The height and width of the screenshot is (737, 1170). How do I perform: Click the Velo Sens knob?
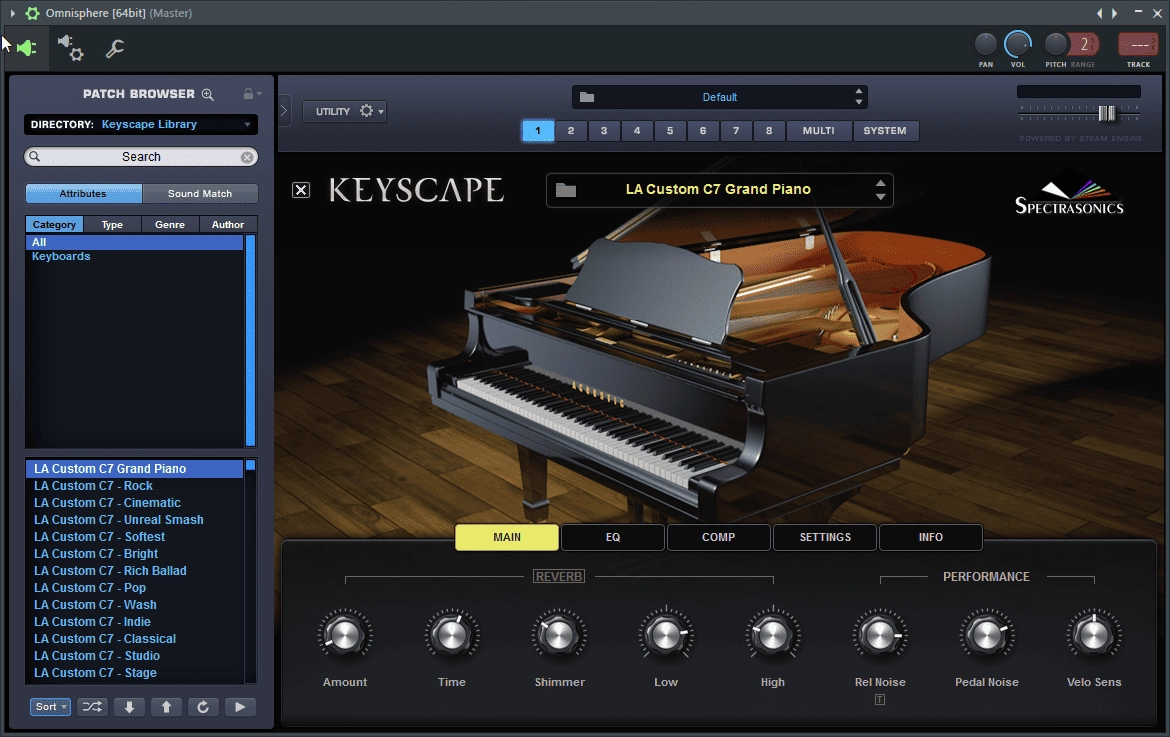coord(1094,636)
